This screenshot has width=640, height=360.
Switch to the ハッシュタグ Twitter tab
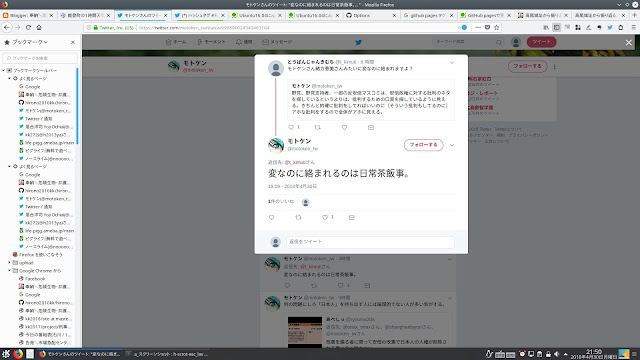pyautogui.click(x=199, y=15)
